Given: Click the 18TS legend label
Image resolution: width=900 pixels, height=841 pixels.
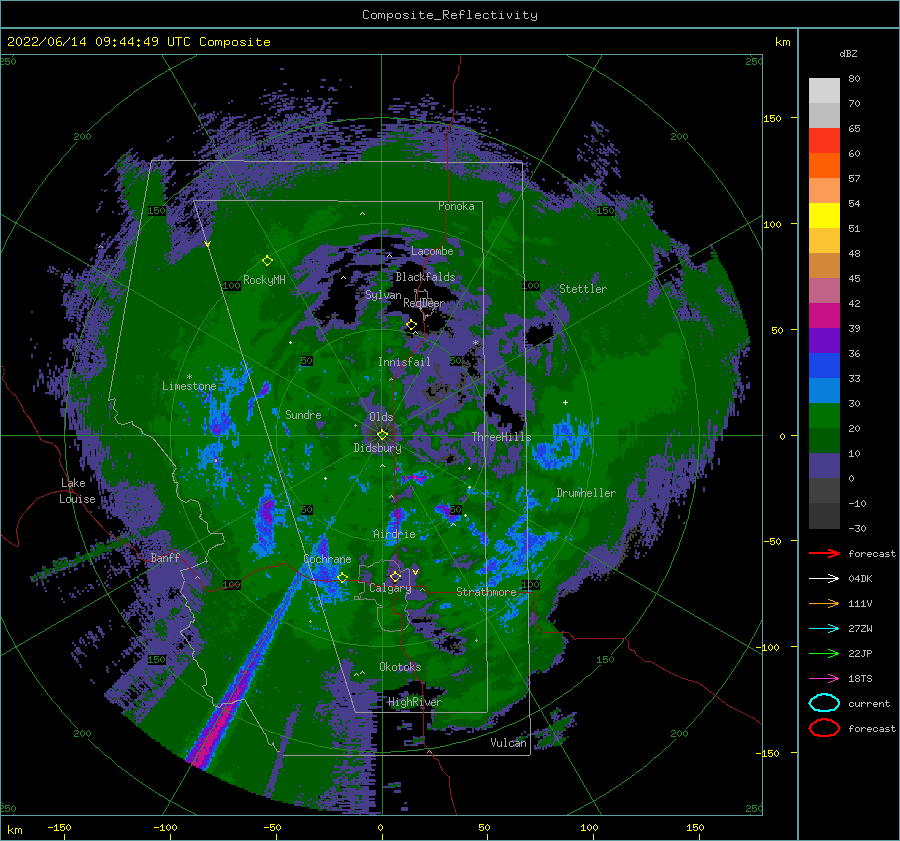Looking at the screenshot, I should [x=860, y=678].
